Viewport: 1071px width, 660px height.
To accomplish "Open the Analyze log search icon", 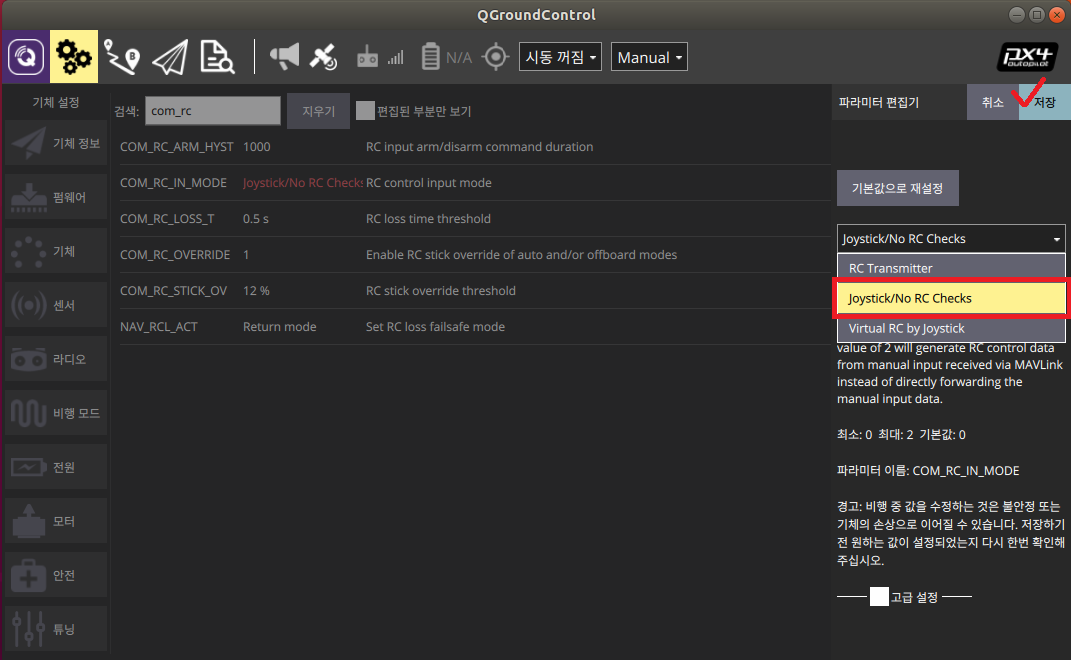I will tap(217, 57).
